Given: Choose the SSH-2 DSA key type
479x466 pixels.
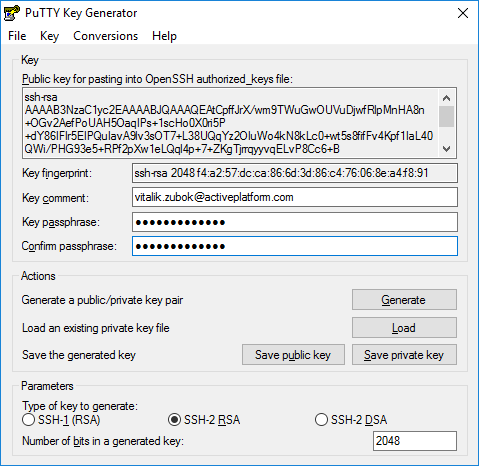Looking at the screenshot, I should [x=321, y=420].
